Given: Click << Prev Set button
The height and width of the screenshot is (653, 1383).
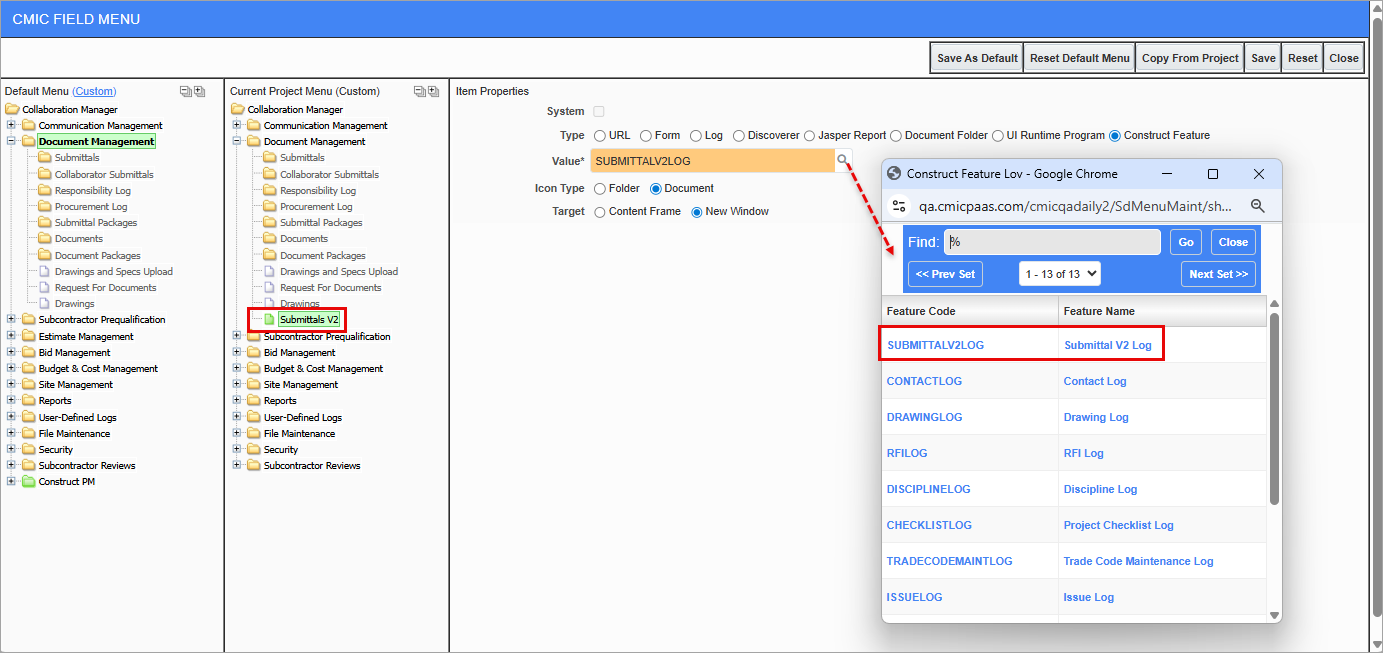Looking at the screenshot, I should [945, 274].
